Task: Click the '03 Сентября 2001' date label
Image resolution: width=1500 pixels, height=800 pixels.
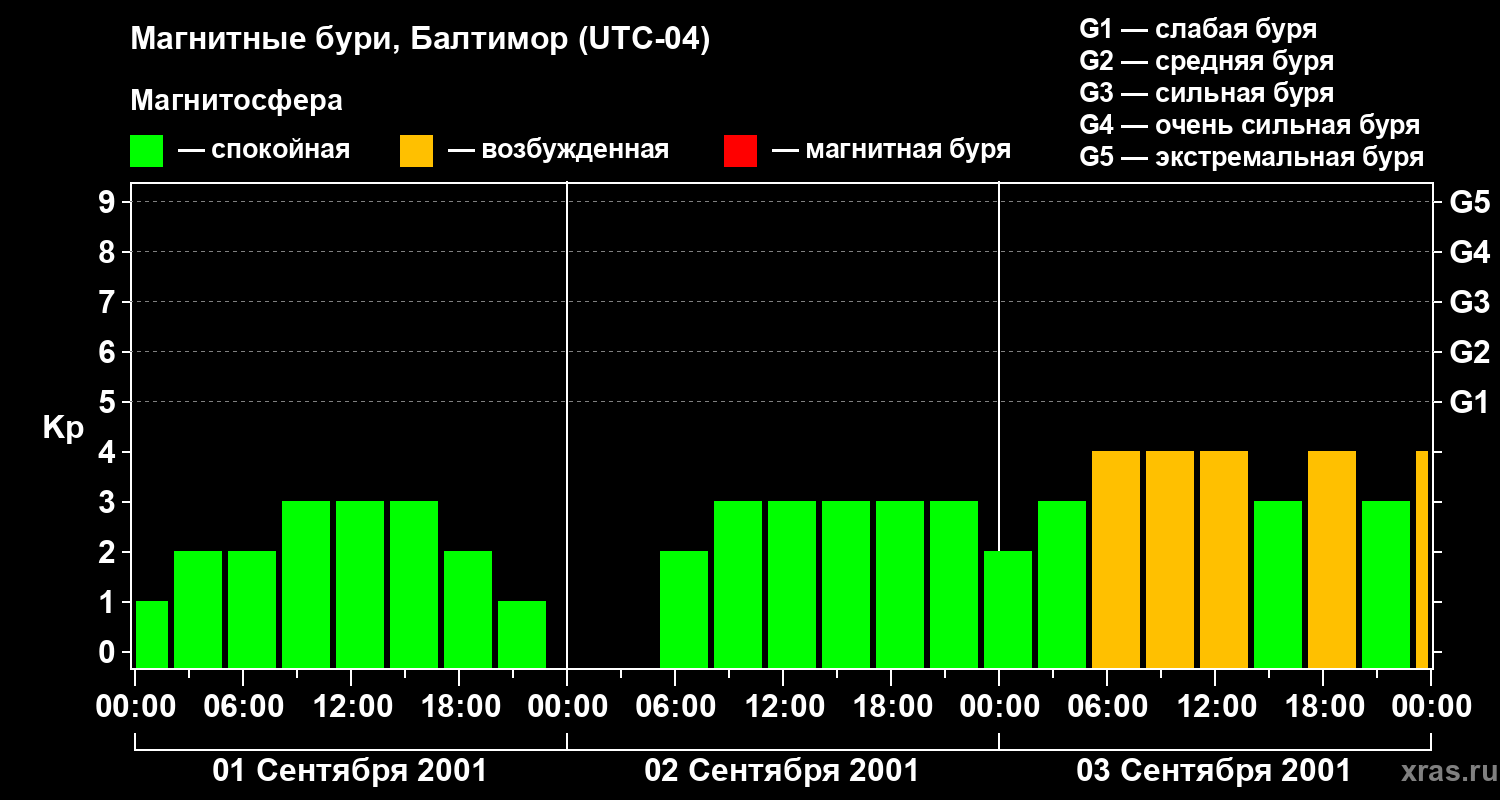Action: [1214, 771]
